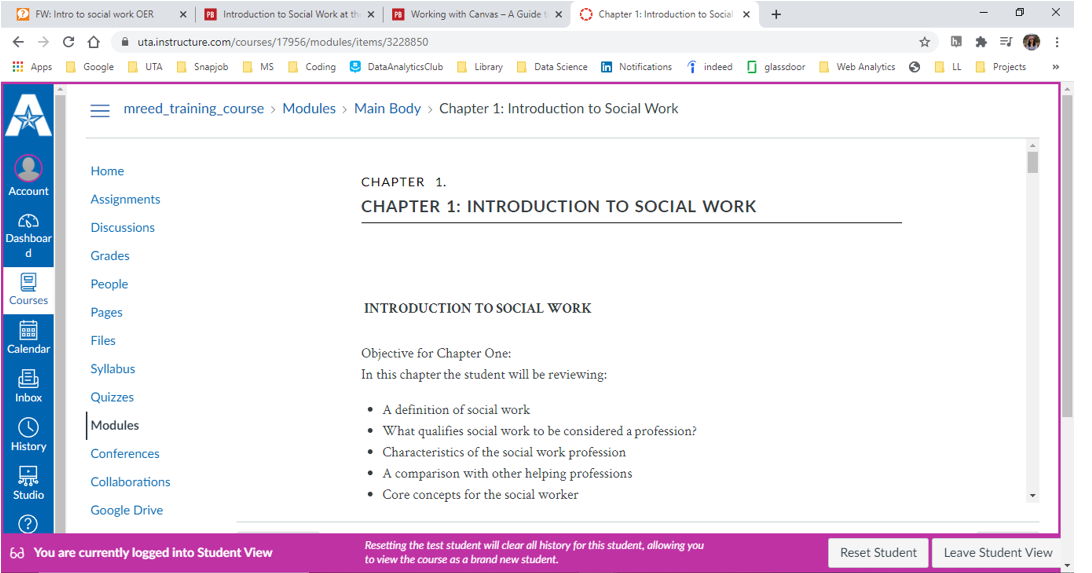Select the Courses icon in sidebar
The height and width of the screenshot is (573, 1092).
click(29, 289)
